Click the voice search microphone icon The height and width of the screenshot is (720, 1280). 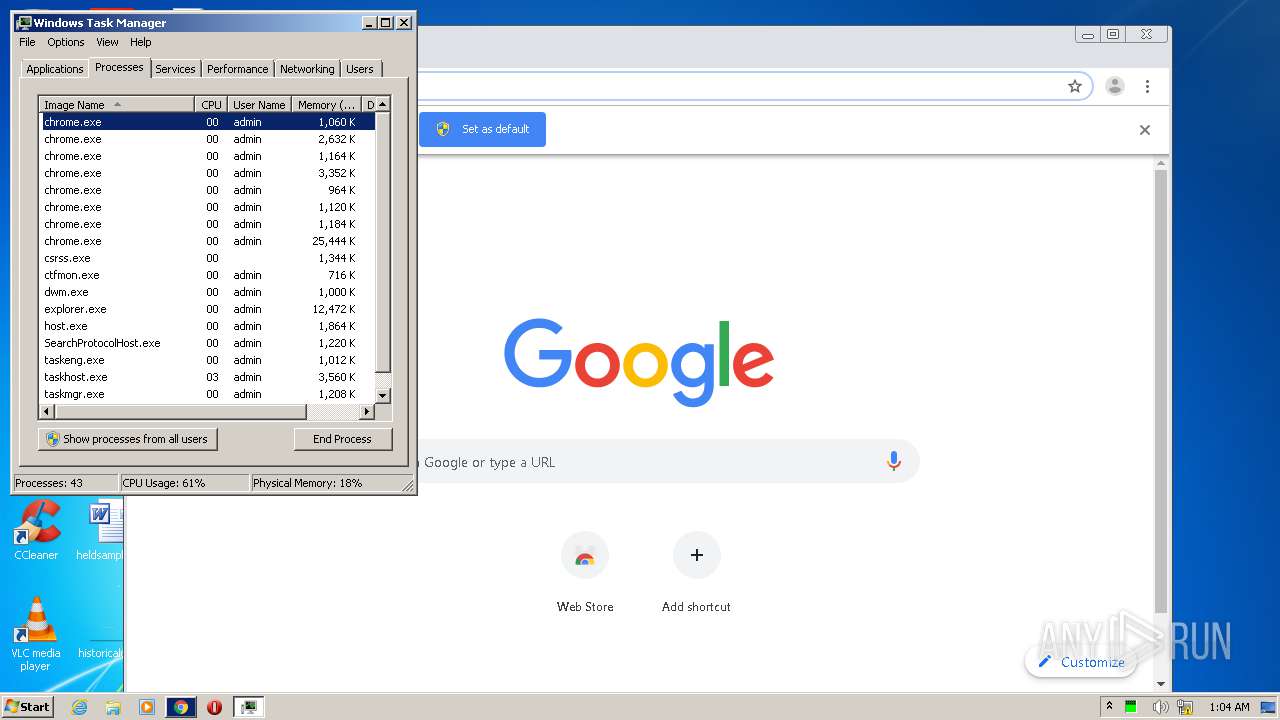894,461
